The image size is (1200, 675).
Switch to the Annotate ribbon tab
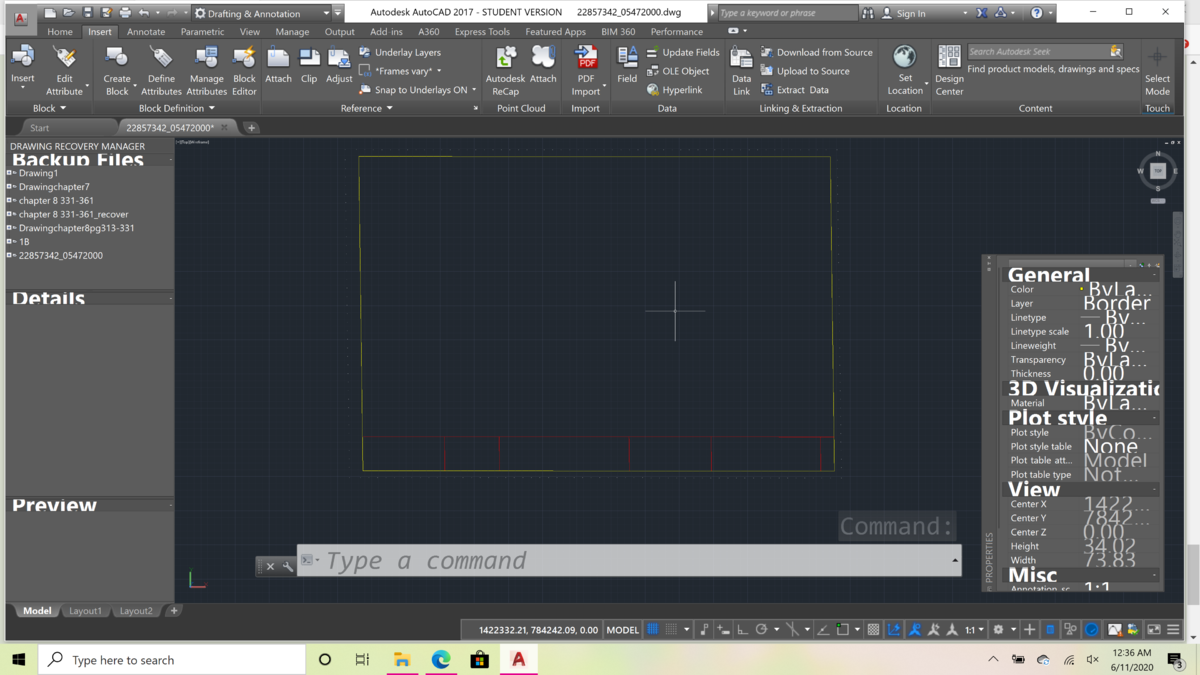[146, 32]
